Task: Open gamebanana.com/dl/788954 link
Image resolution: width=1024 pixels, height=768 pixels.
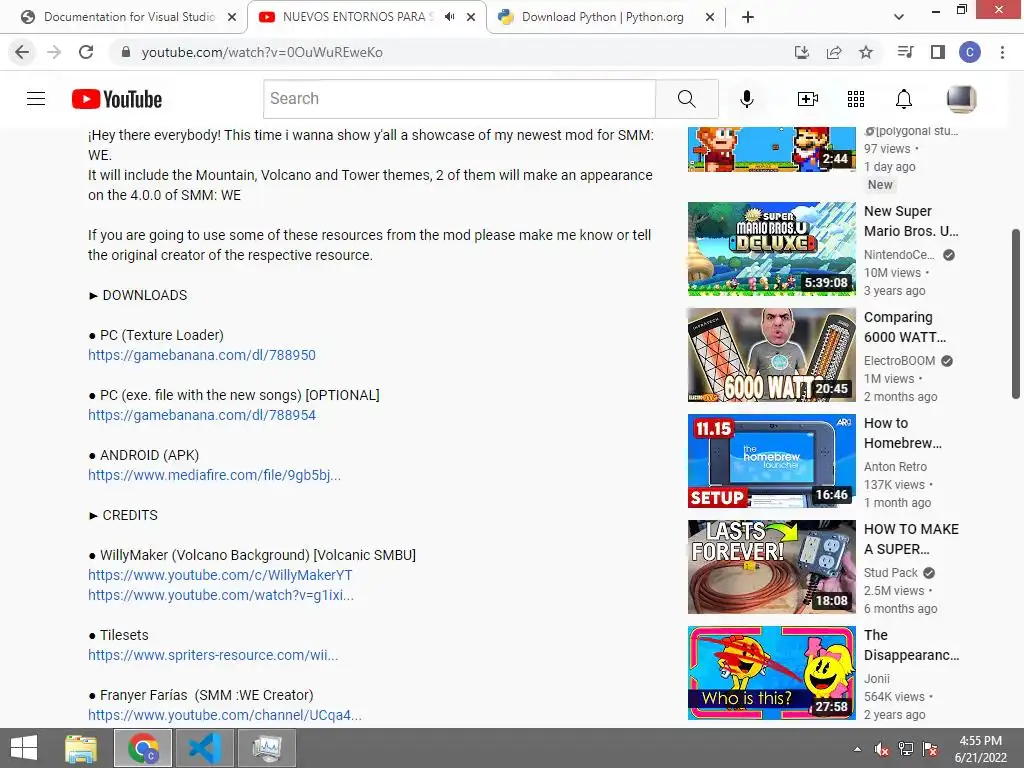Action: (202, 415)
